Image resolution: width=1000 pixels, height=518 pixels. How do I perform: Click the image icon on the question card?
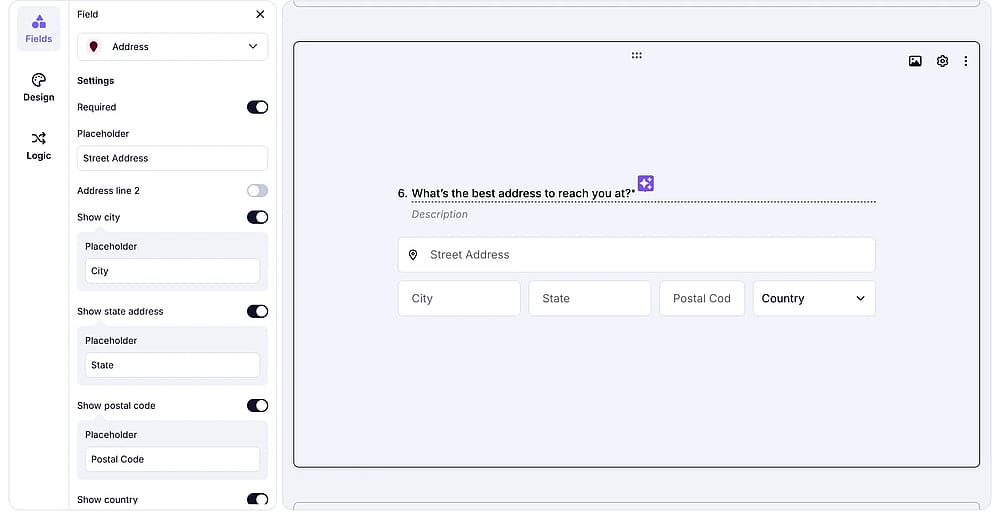[x=915, y=61]
